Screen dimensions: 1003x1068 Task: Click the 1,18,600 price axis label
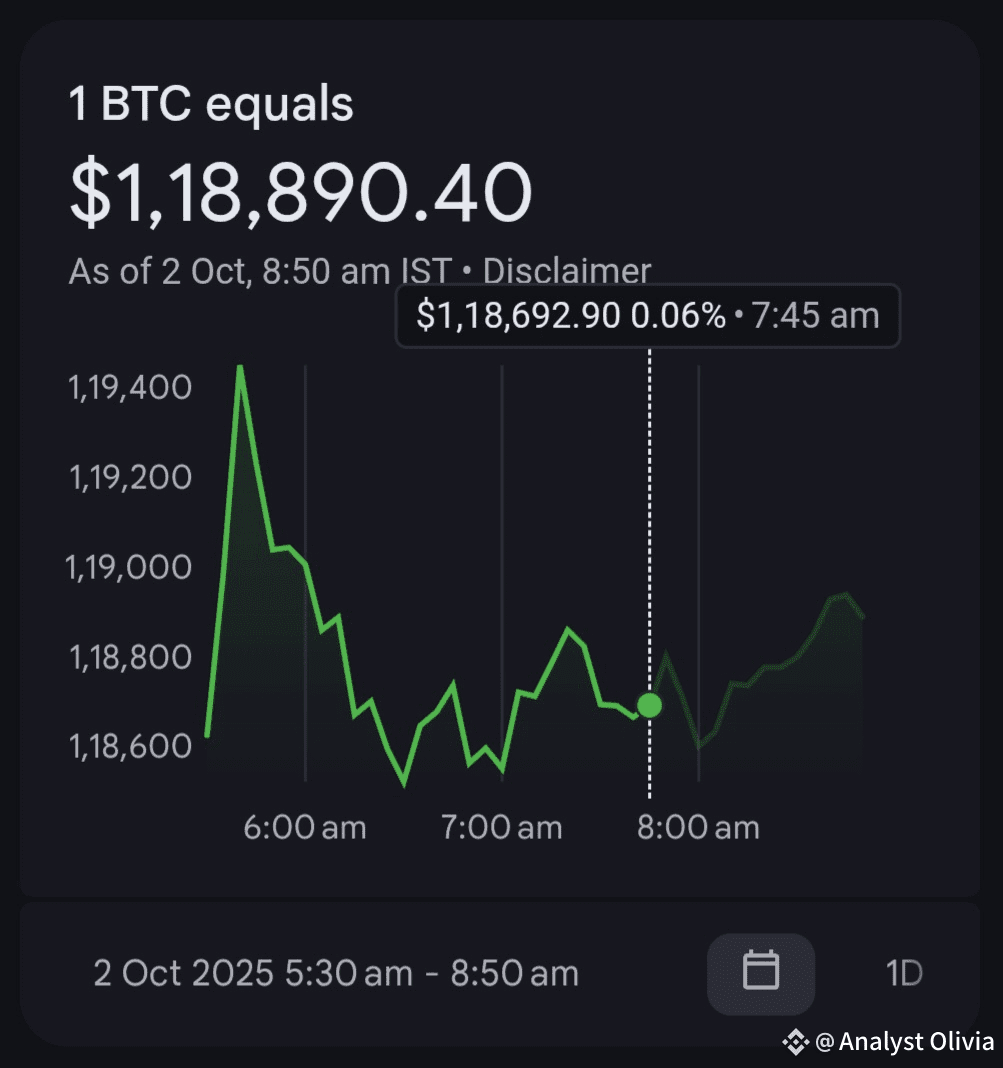point(129,747)
